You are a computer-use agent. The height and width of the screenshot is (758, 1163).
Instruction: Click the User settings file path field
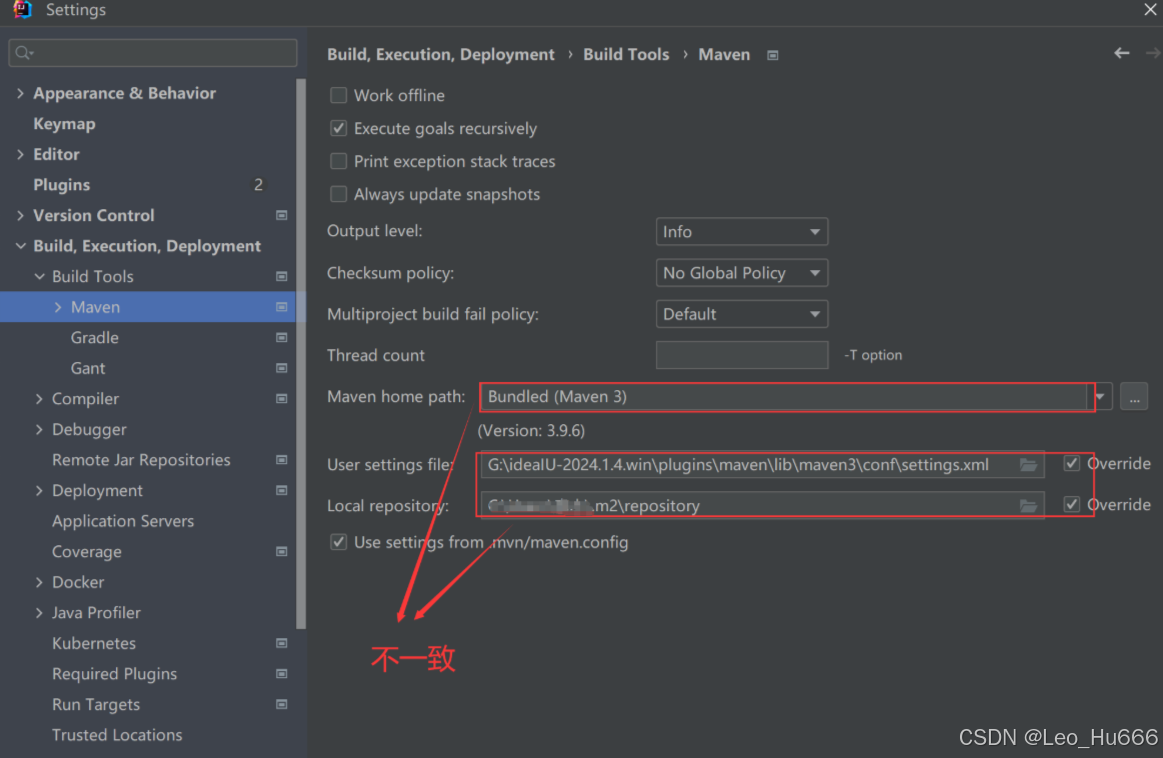pyautogui.click(x=762, y=465)
